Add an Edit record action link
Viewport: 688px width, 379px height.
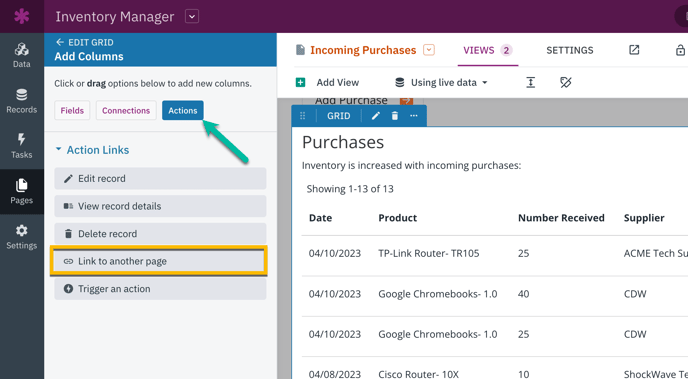click(160, 179)
